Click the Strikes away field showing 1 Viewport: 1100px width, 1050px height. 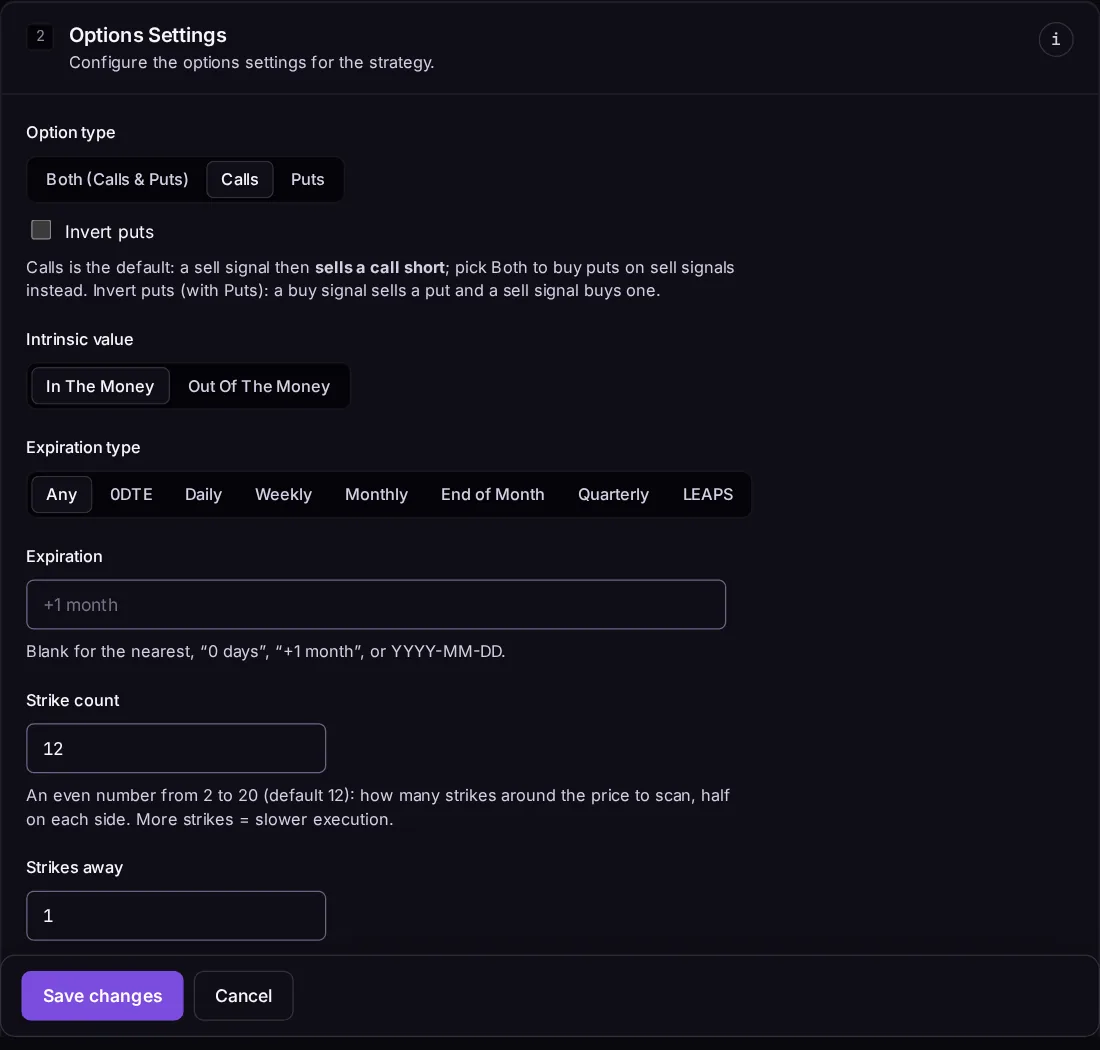[176, 916]
